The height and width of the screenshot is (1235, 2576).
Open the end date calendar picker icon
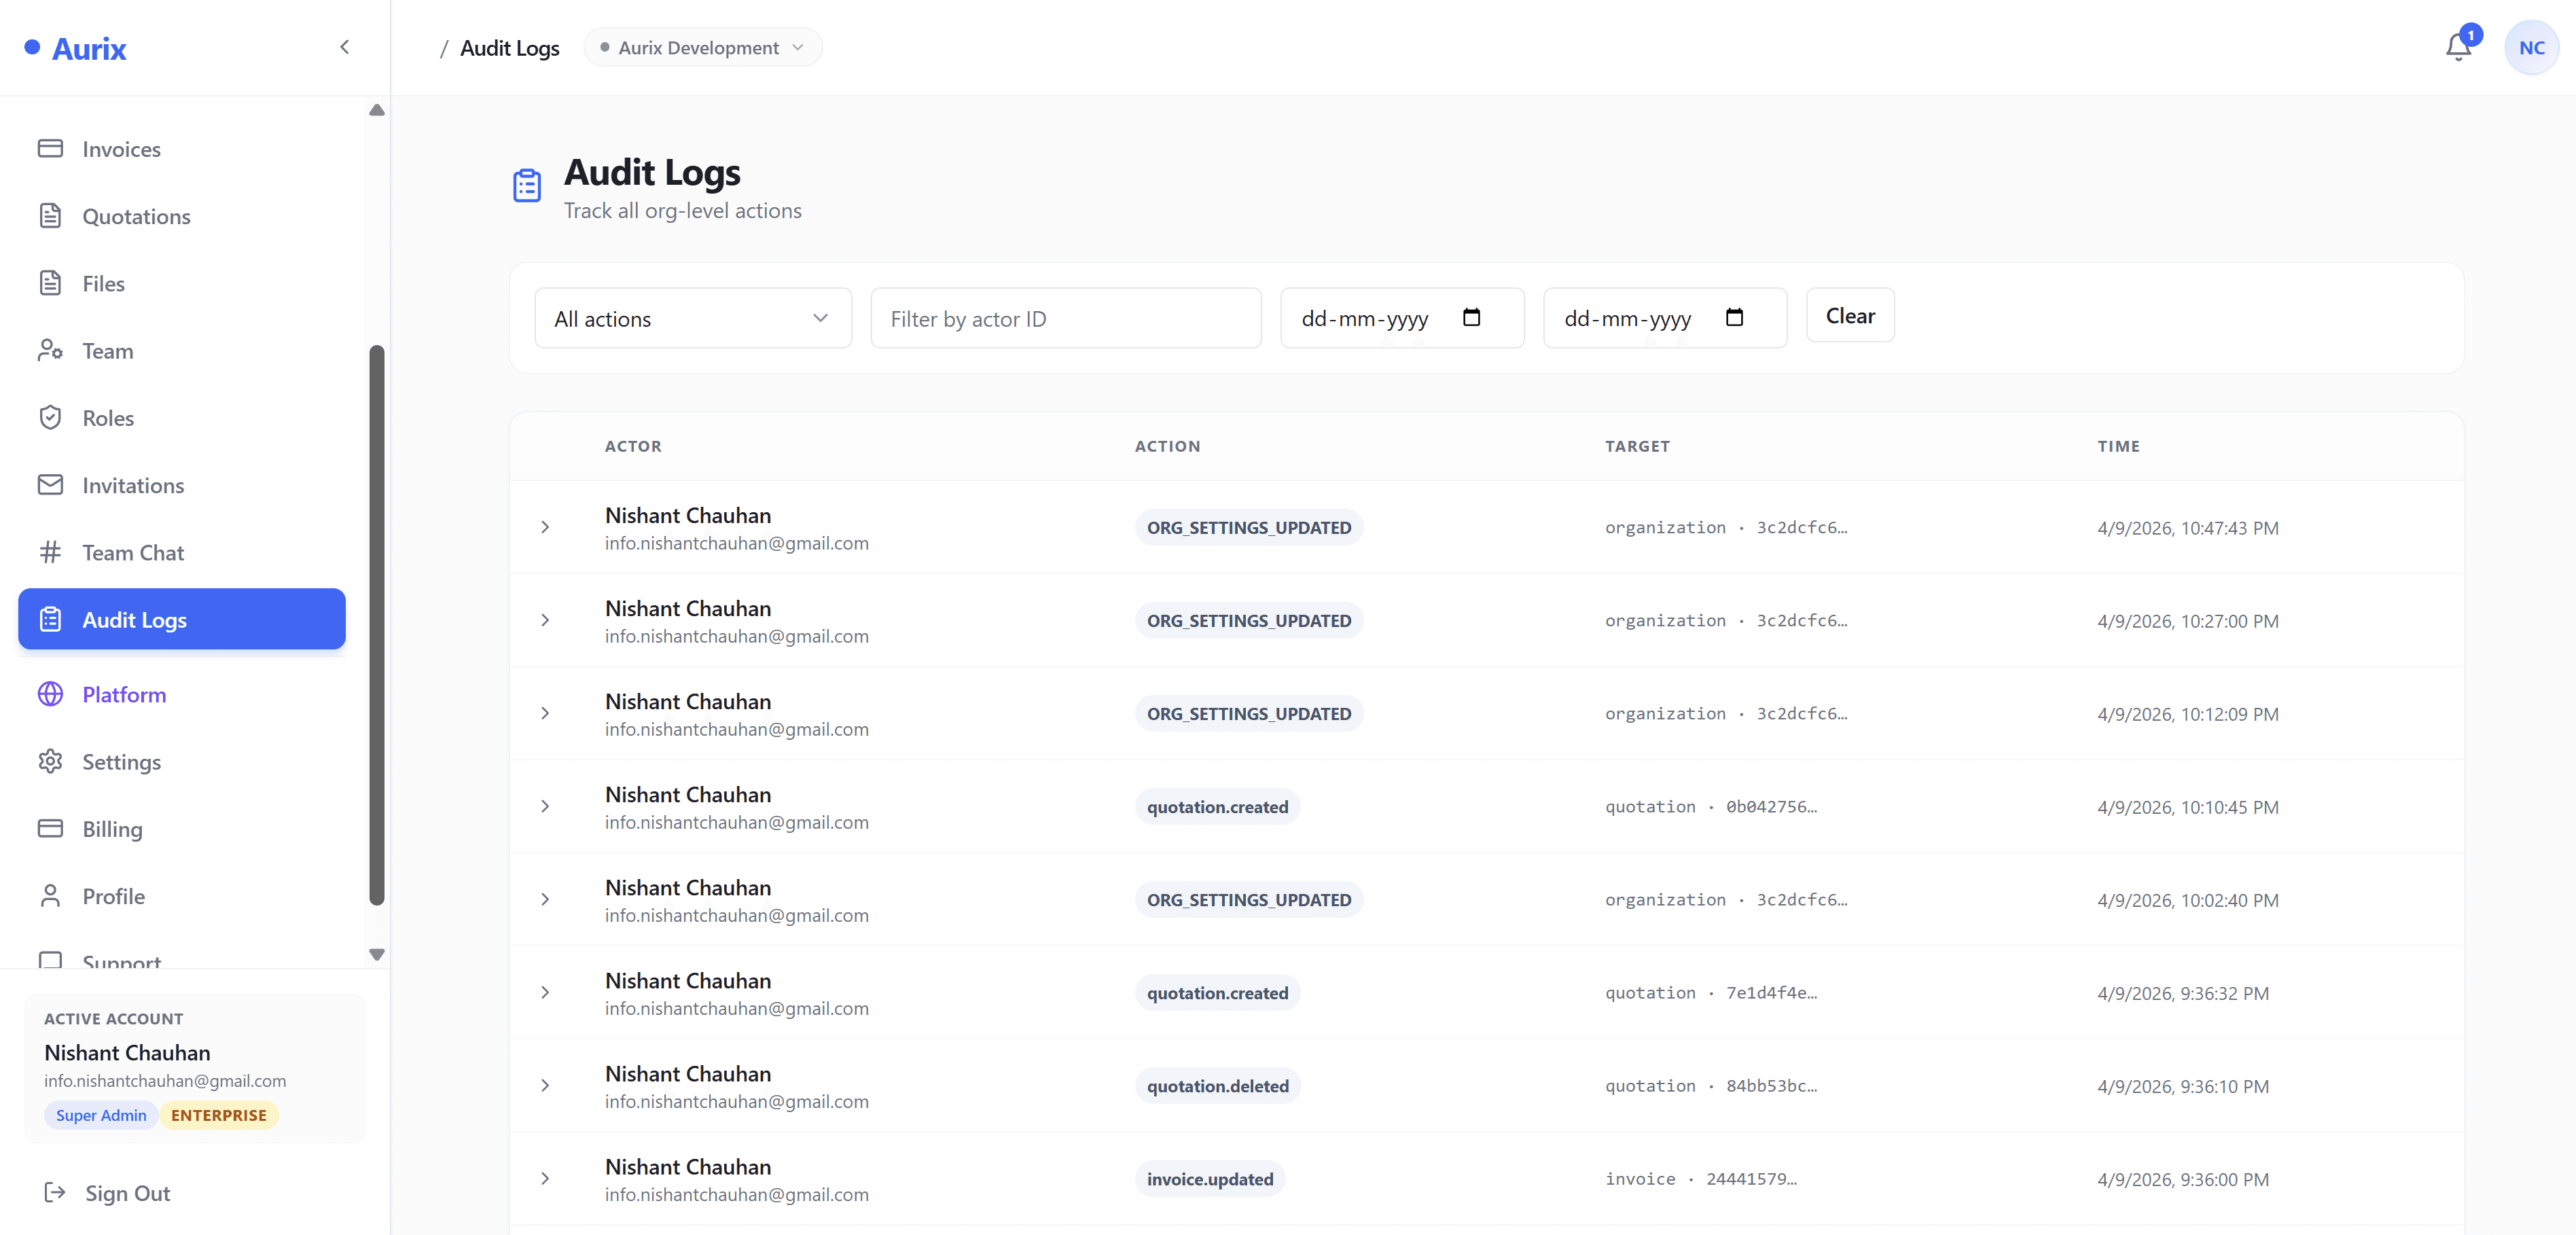click(1734, 317)
